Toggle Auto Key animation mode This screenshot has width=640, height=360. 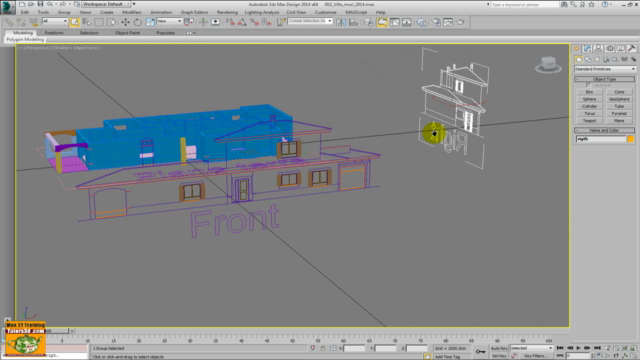click(x=499, y=348)
